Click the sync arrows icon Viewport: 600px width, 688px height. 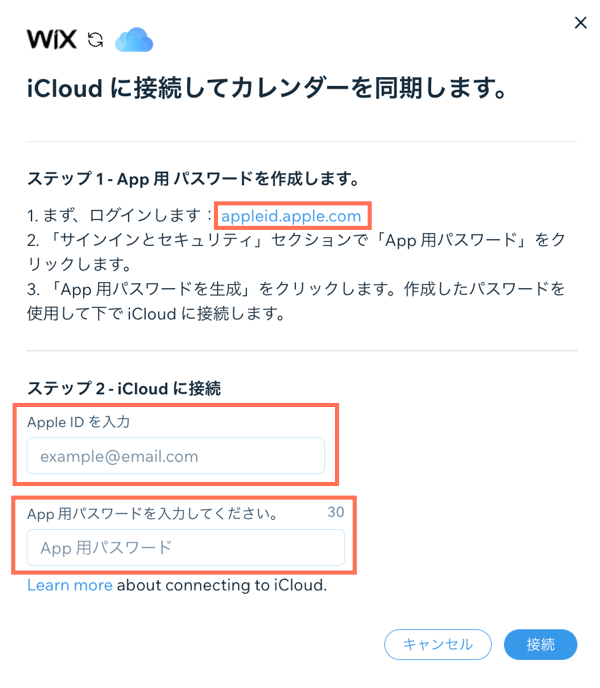click(95, 40)
